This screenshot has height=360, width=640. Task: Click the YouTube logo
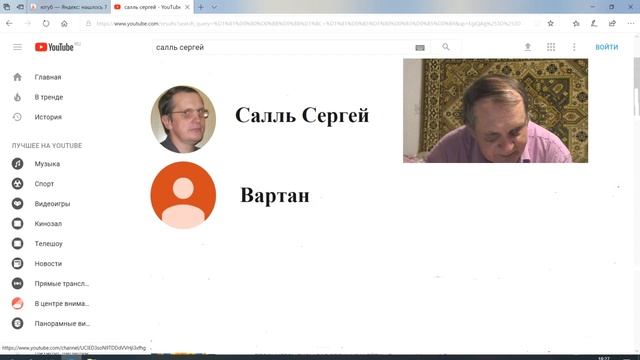tap(54, 47)
